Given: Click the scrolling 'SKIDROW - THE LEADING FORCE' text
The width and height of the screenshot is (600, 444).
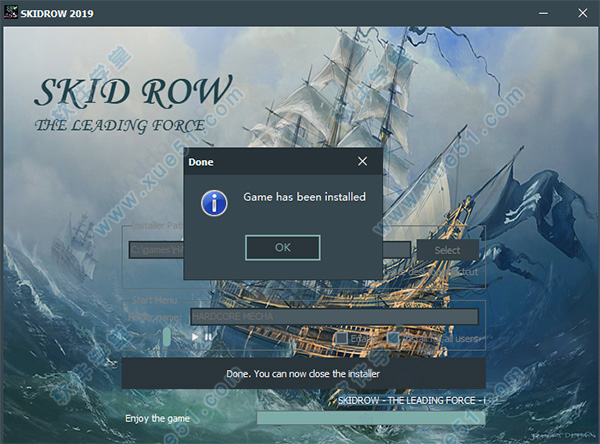Looking at the screenshot, I should [410, 401].
